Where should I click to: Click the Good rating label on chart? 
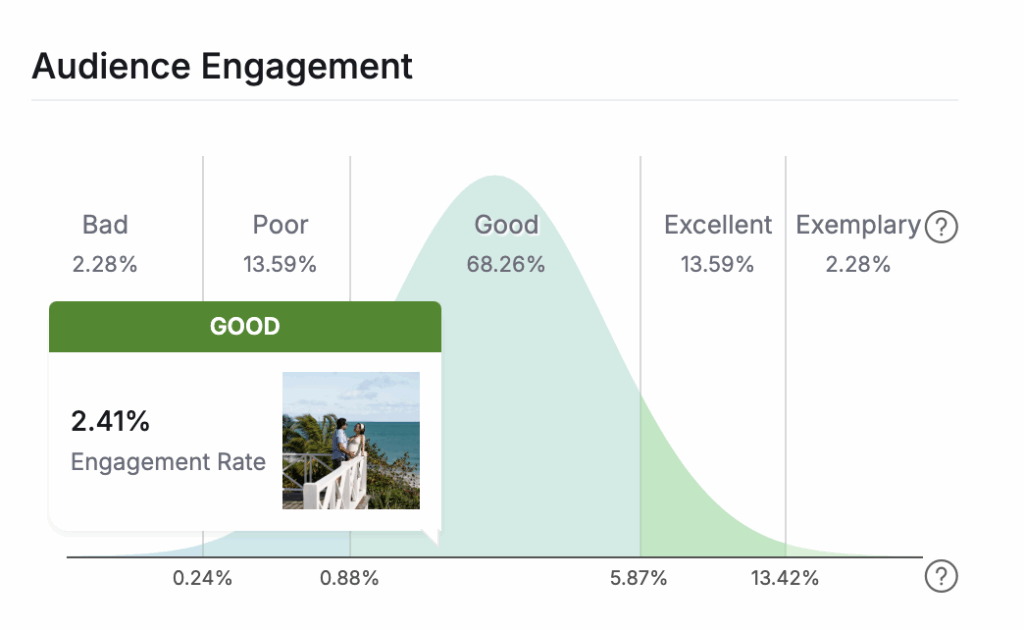(x=506, y=225)
